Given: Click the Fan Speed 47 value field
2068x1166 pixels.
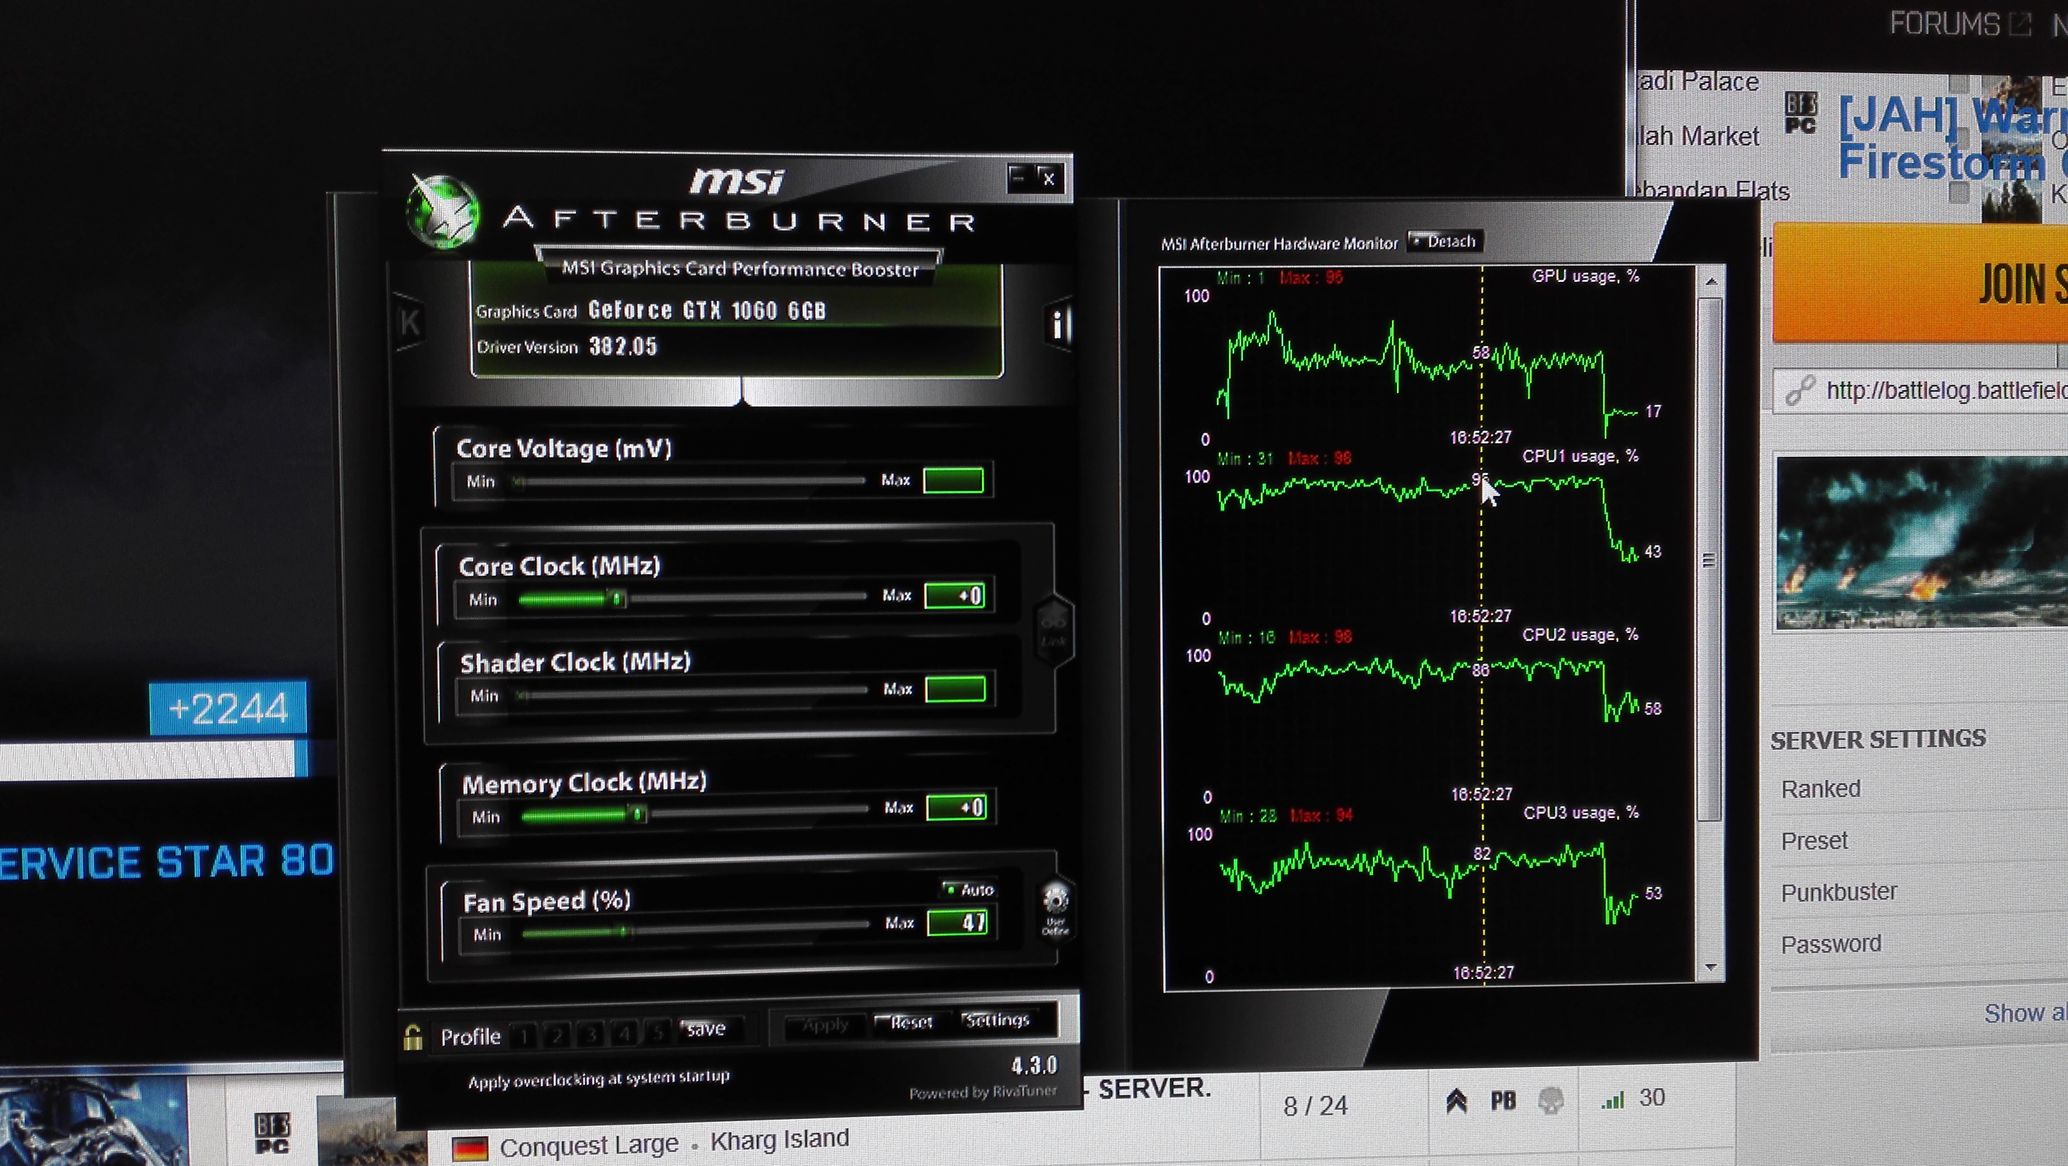Looking at the screenshot, I should 959,922.
